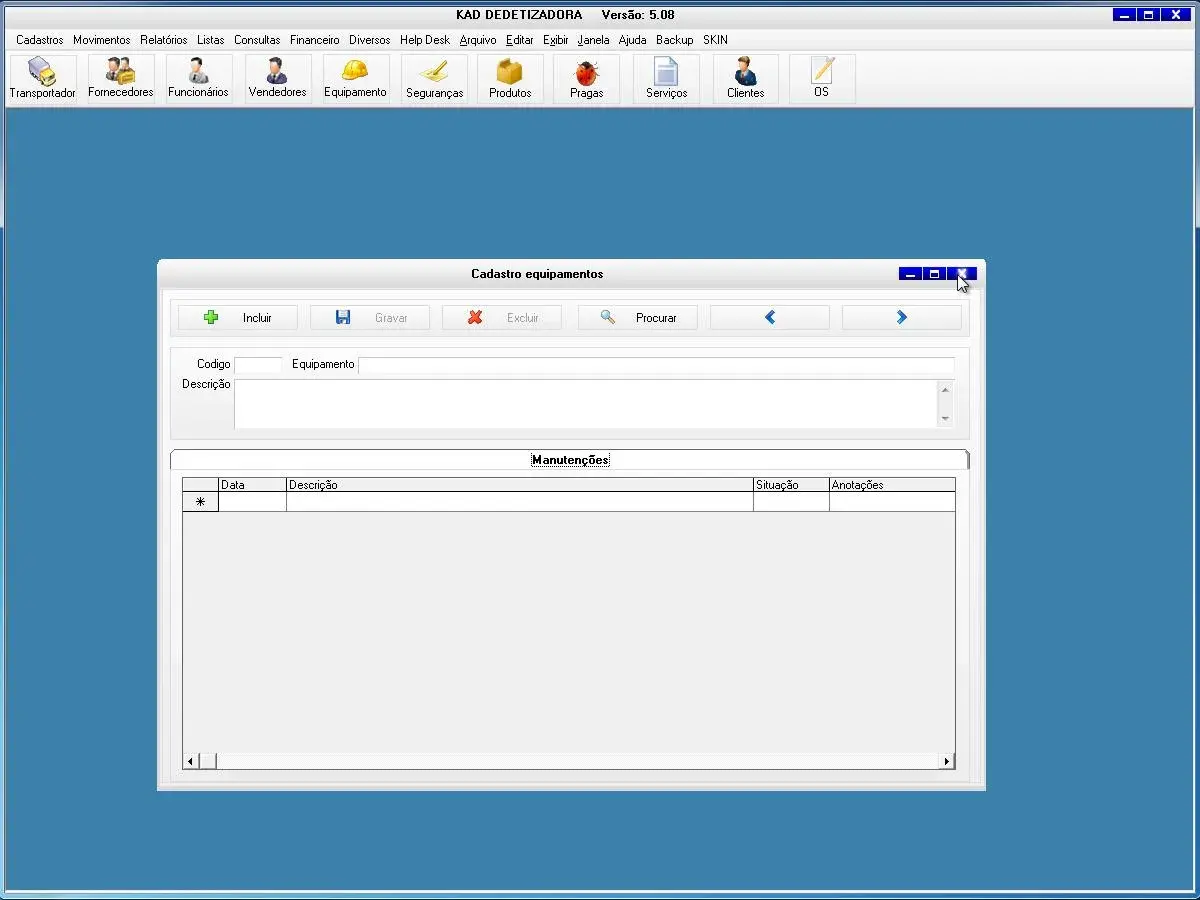Go to next record with right arrow
The image size is (1200, 900).
click(902, 317)
